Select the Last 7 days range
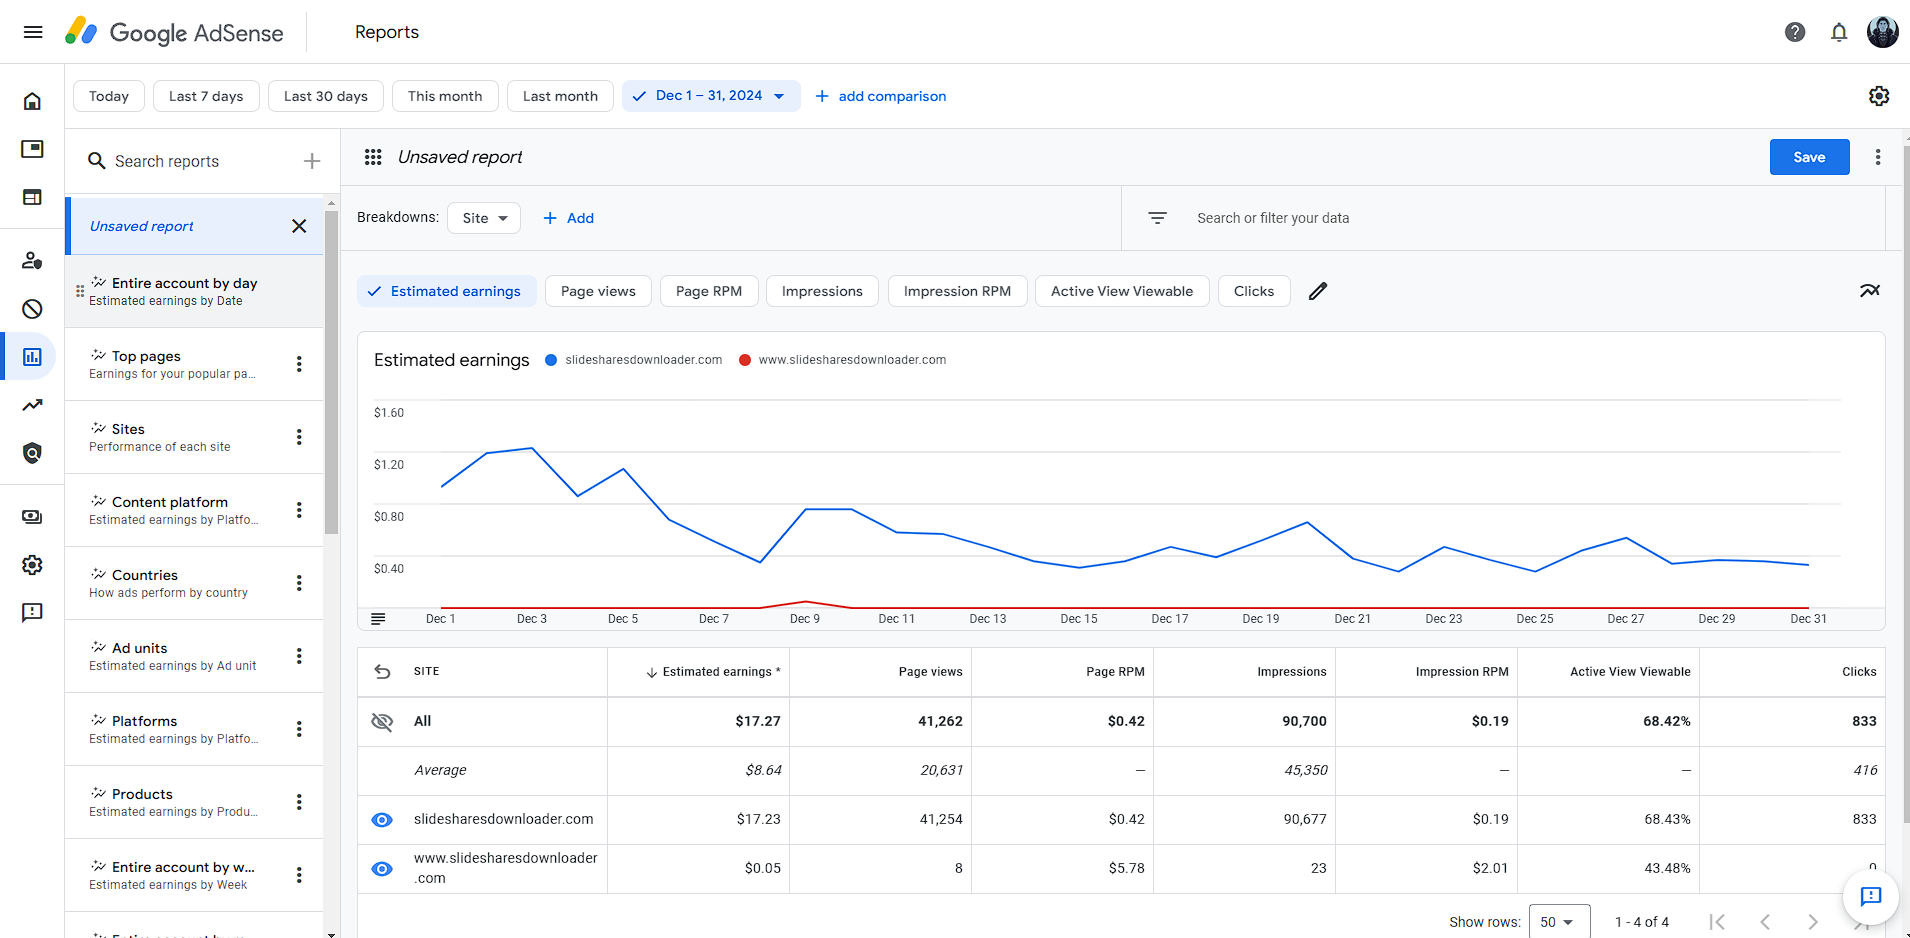The height and width of the screenshot is (938, 1910). (206, 96)
